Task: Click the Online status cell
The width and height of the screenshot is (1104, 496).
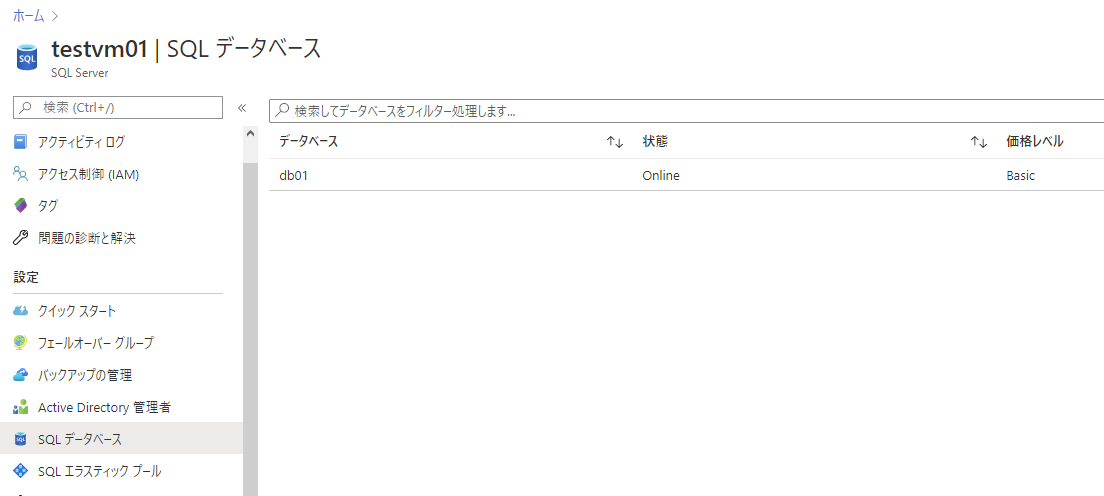Action: pos(660,175)
